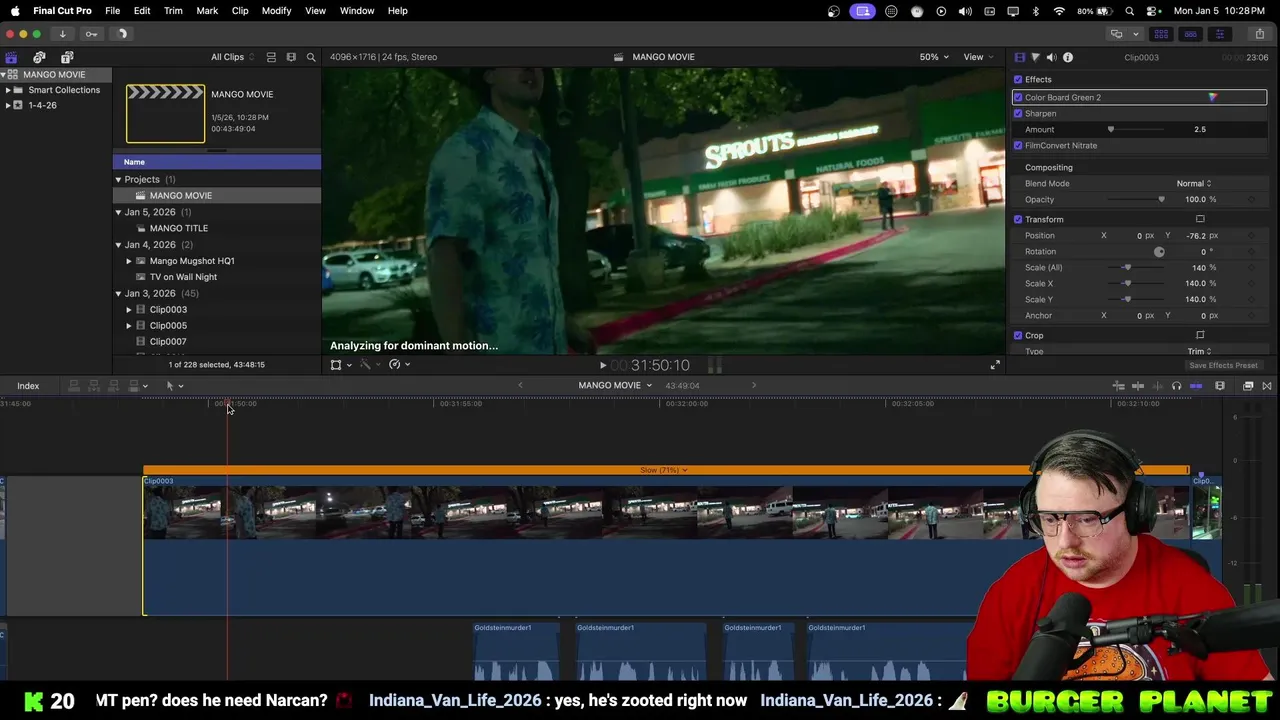
Task: Enter full screen viewer arrows icon
Action: pos(995,365)
